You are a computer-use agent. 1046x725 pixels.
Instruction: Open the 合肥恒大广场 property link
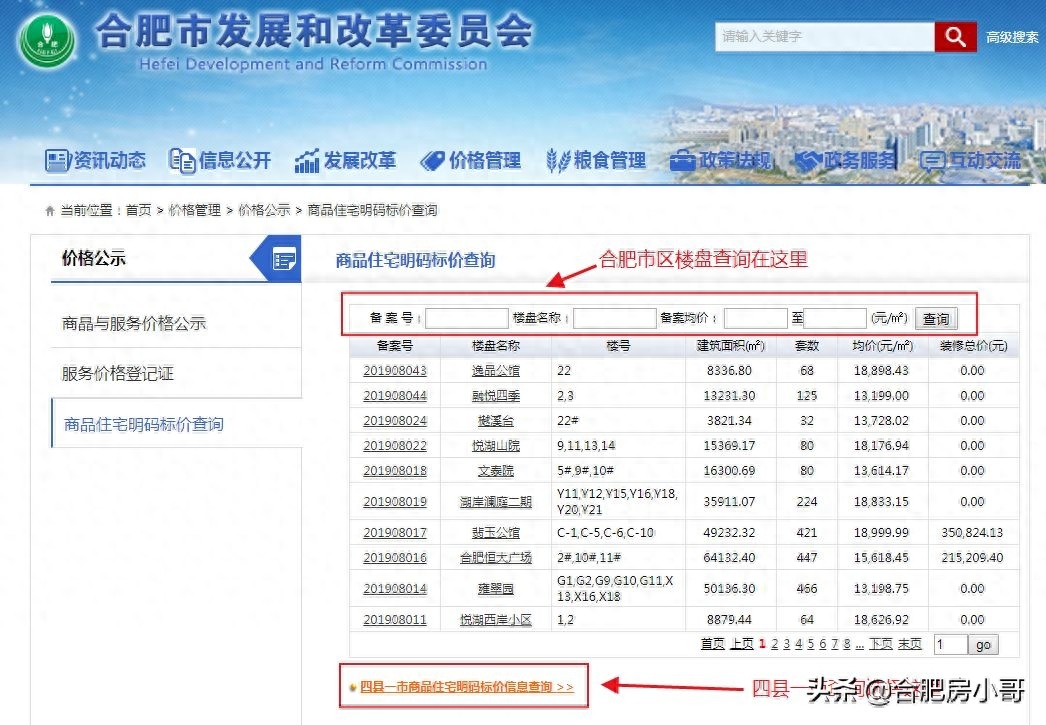coord(496,558)
